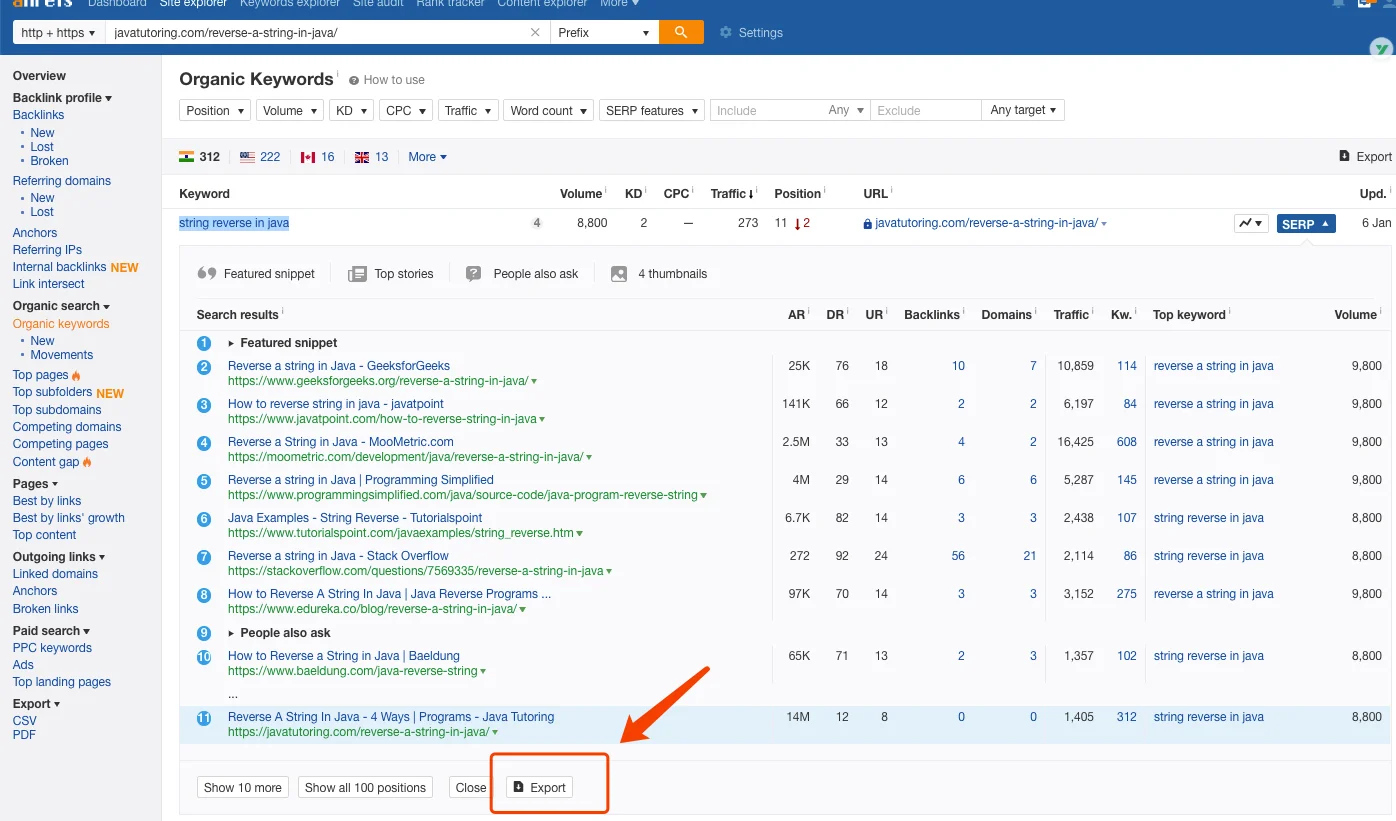Open the CPC filter dropdown

pyautogui.click(x=406, y=110)
